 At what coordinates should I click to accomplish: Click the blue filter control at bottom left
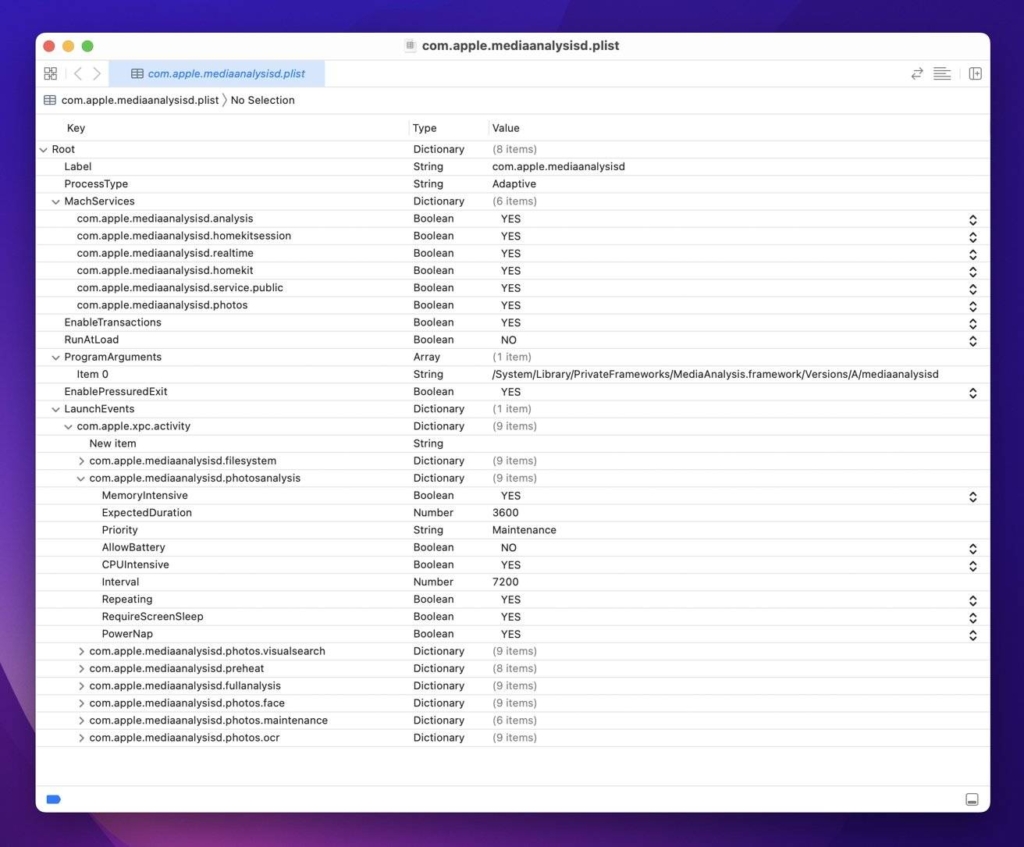click(x=52, y=799)
